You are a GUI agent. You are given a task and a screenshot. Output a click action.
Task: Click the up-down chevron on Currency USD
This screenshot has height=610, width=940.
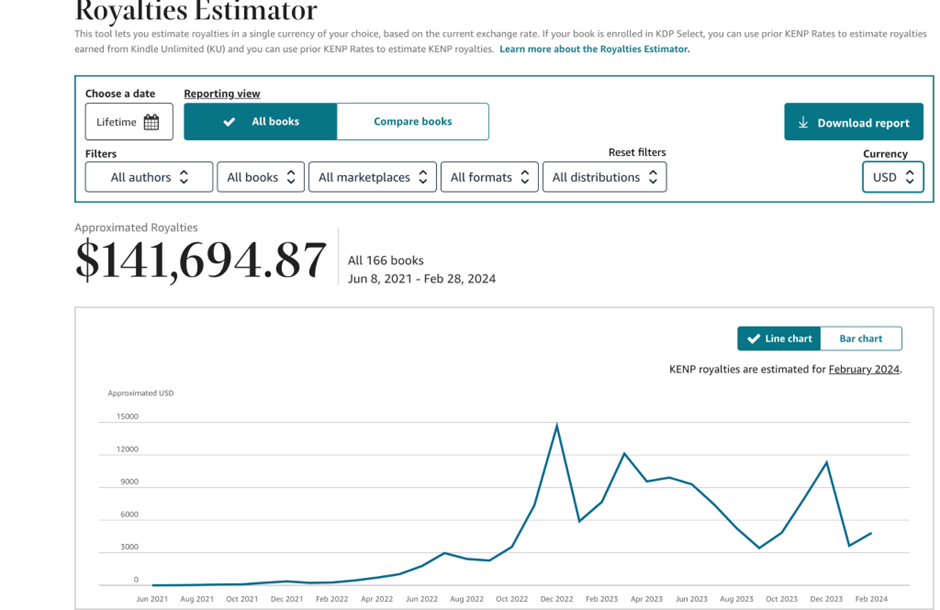[x=909, y=177]
